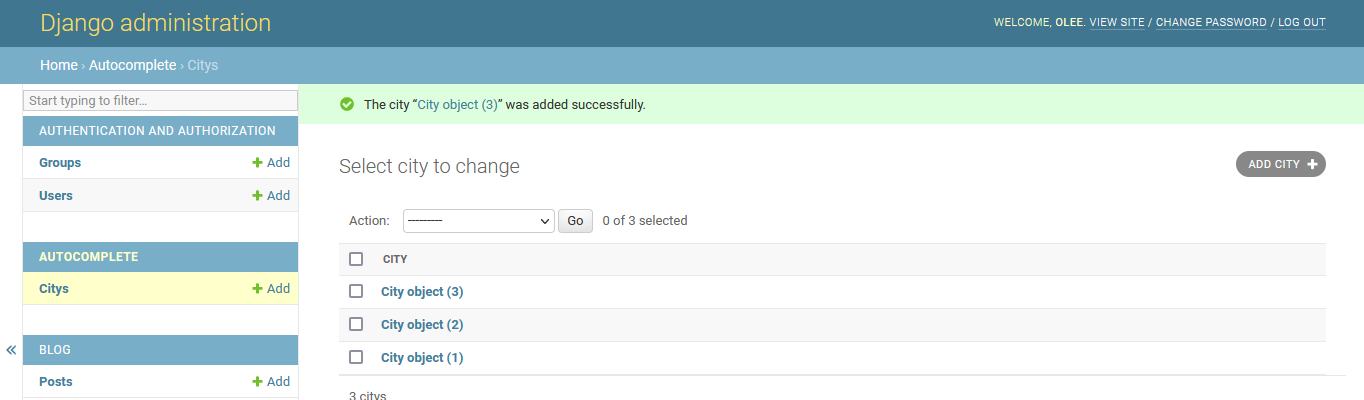Open the Groups model in the sidebar
The image size is (1364, 400).
[x=60, y=163]
